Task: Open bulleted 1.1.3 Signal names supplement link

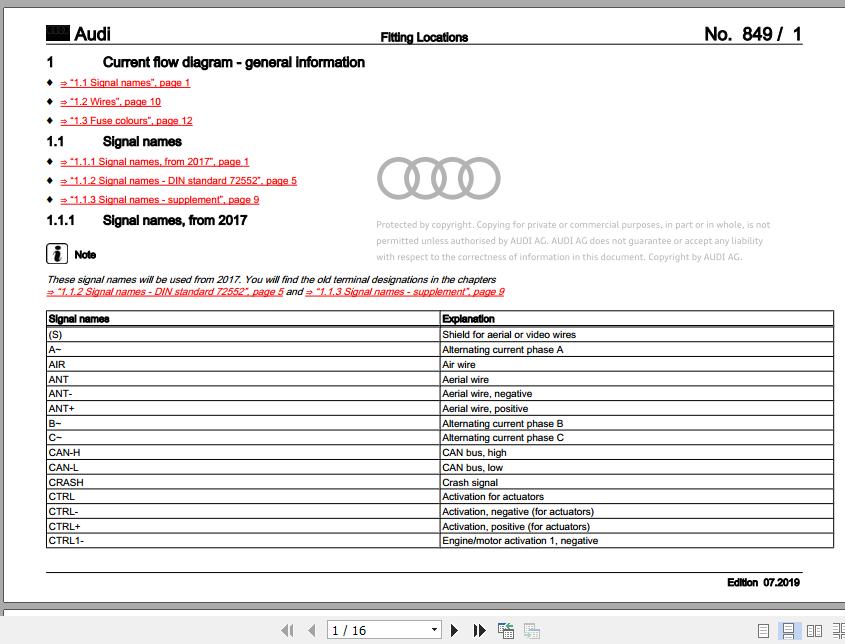Action: 160,200
